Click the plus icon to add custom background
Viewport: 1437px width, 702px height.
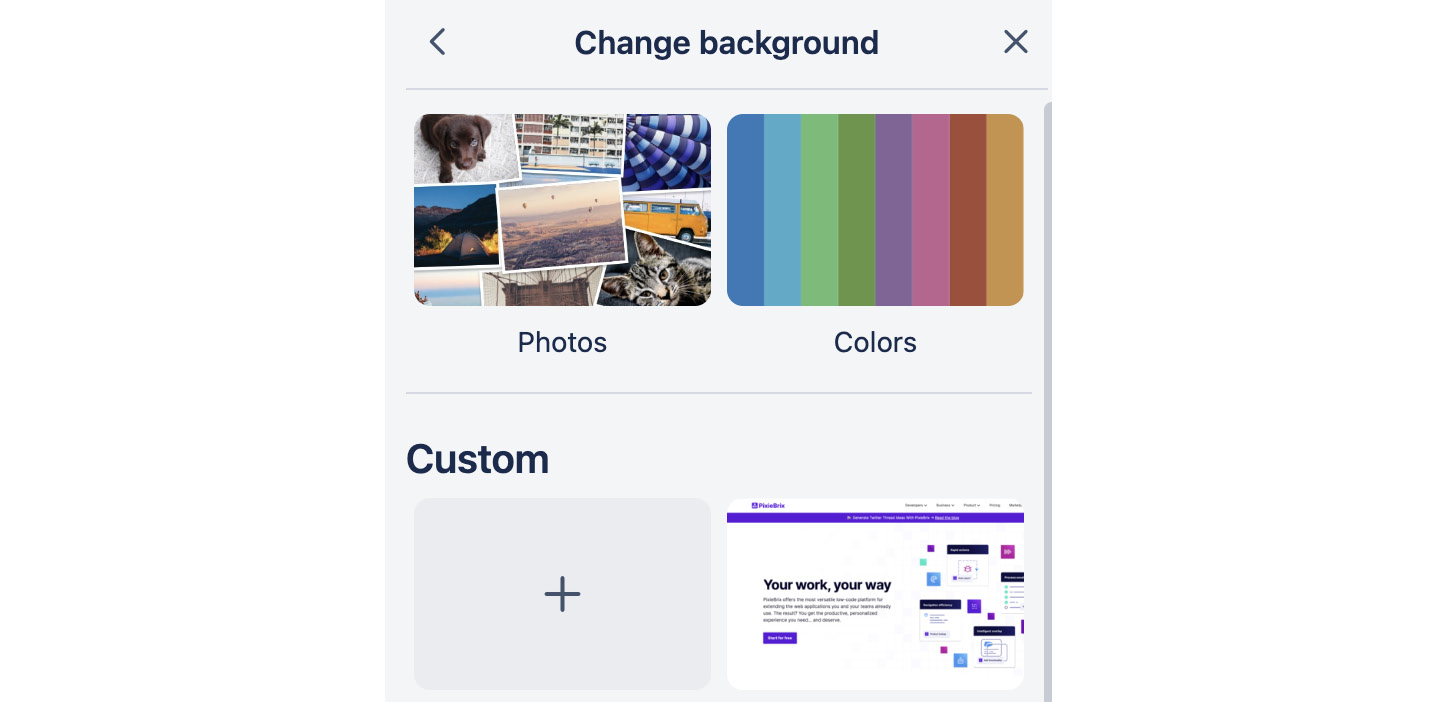pos(562,594)
